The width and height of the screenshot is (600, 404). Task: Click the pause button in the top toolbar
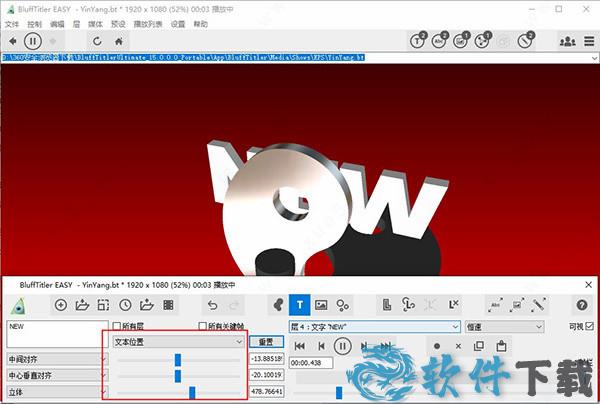pos(32,41)
